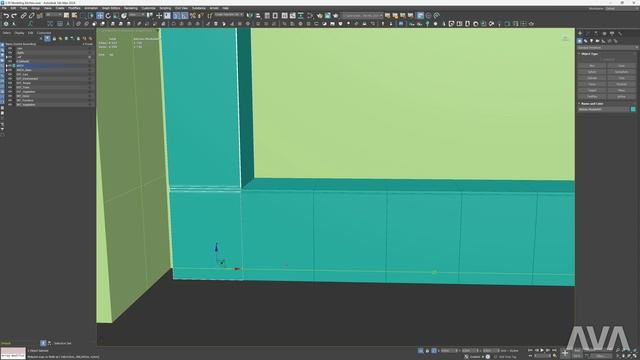This screenshot has height=360, width=640.
Task: Toggle the Angle Snap button
Action: click(x=184, y=16)
